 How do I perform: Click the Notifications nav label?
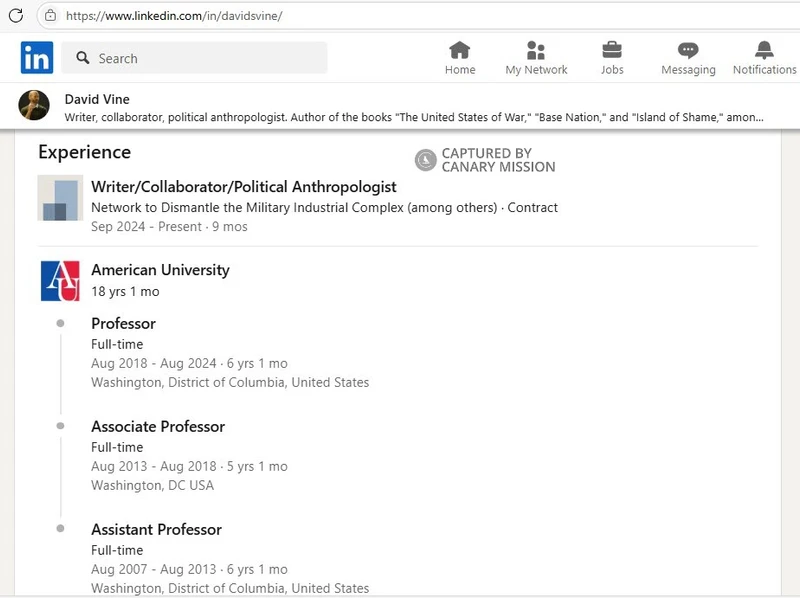764,70
